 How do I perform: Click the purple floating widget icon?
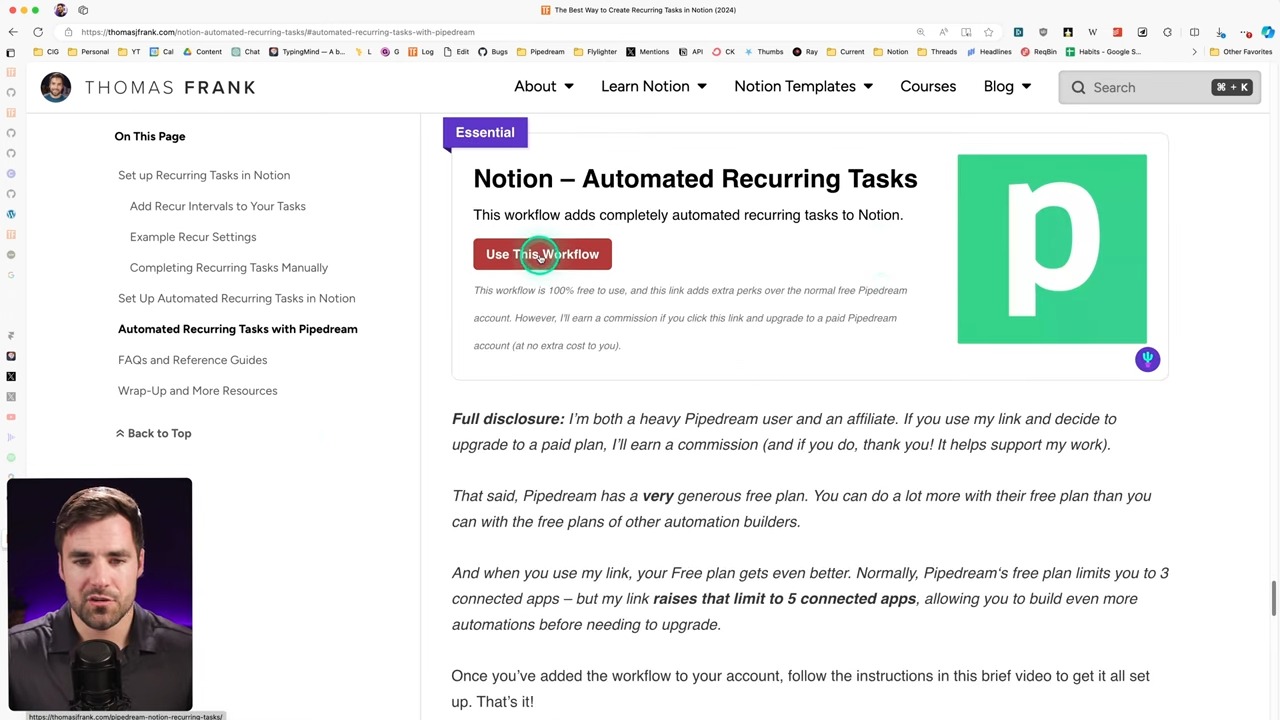[x=1147, y=359]
